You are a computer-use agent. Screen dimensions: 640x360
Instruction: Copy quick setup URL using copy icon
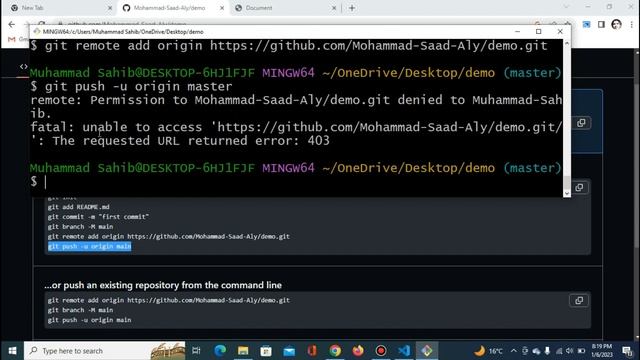pos(581,123)
